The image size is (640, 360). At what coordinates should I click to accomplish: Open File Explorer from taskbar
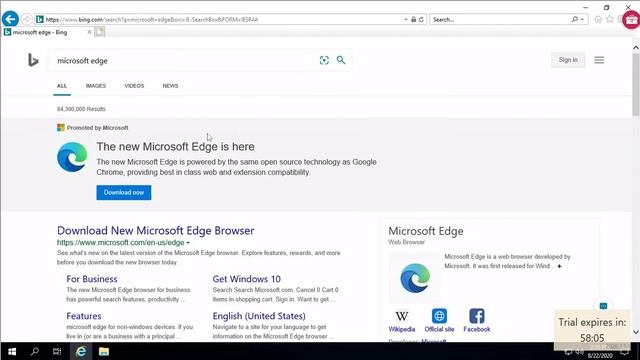pyautogui.click(x=104, y=351)
